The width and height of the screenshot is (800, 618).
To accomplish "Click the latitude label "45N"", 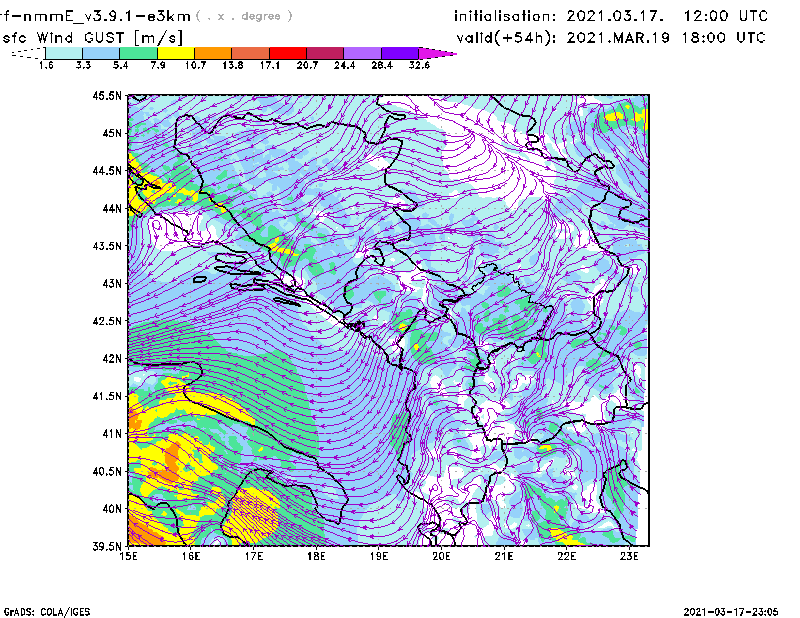I will [112, 133].
